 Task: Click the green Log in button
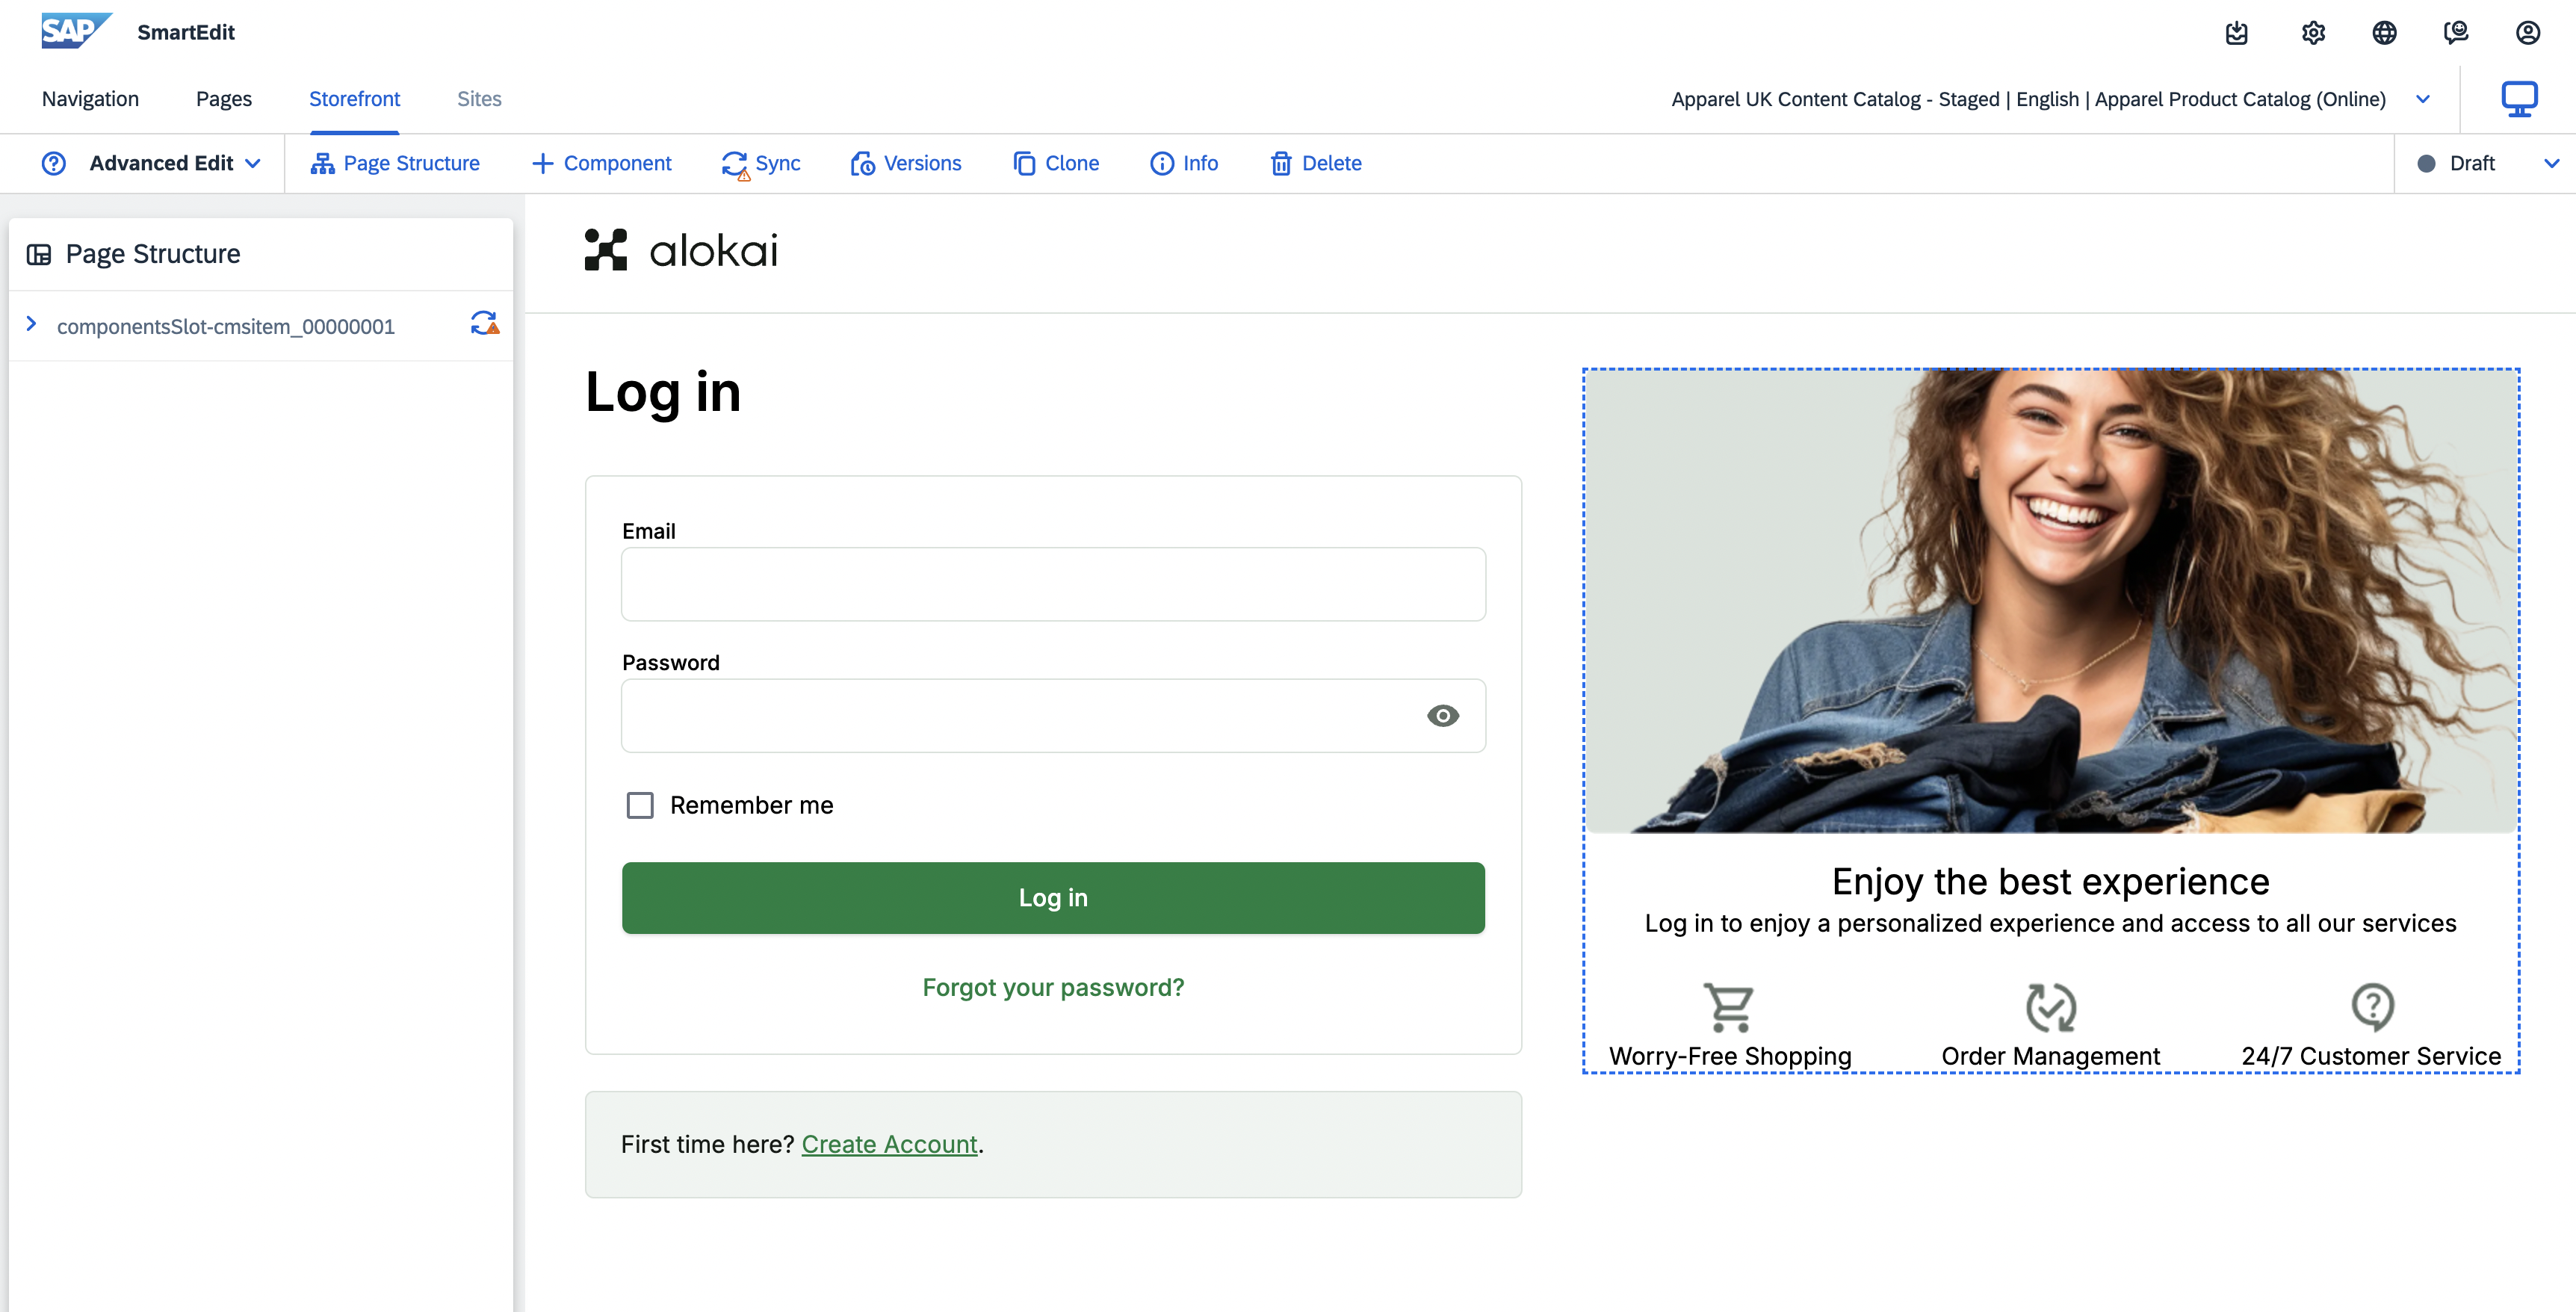[x=1053, y=898]
